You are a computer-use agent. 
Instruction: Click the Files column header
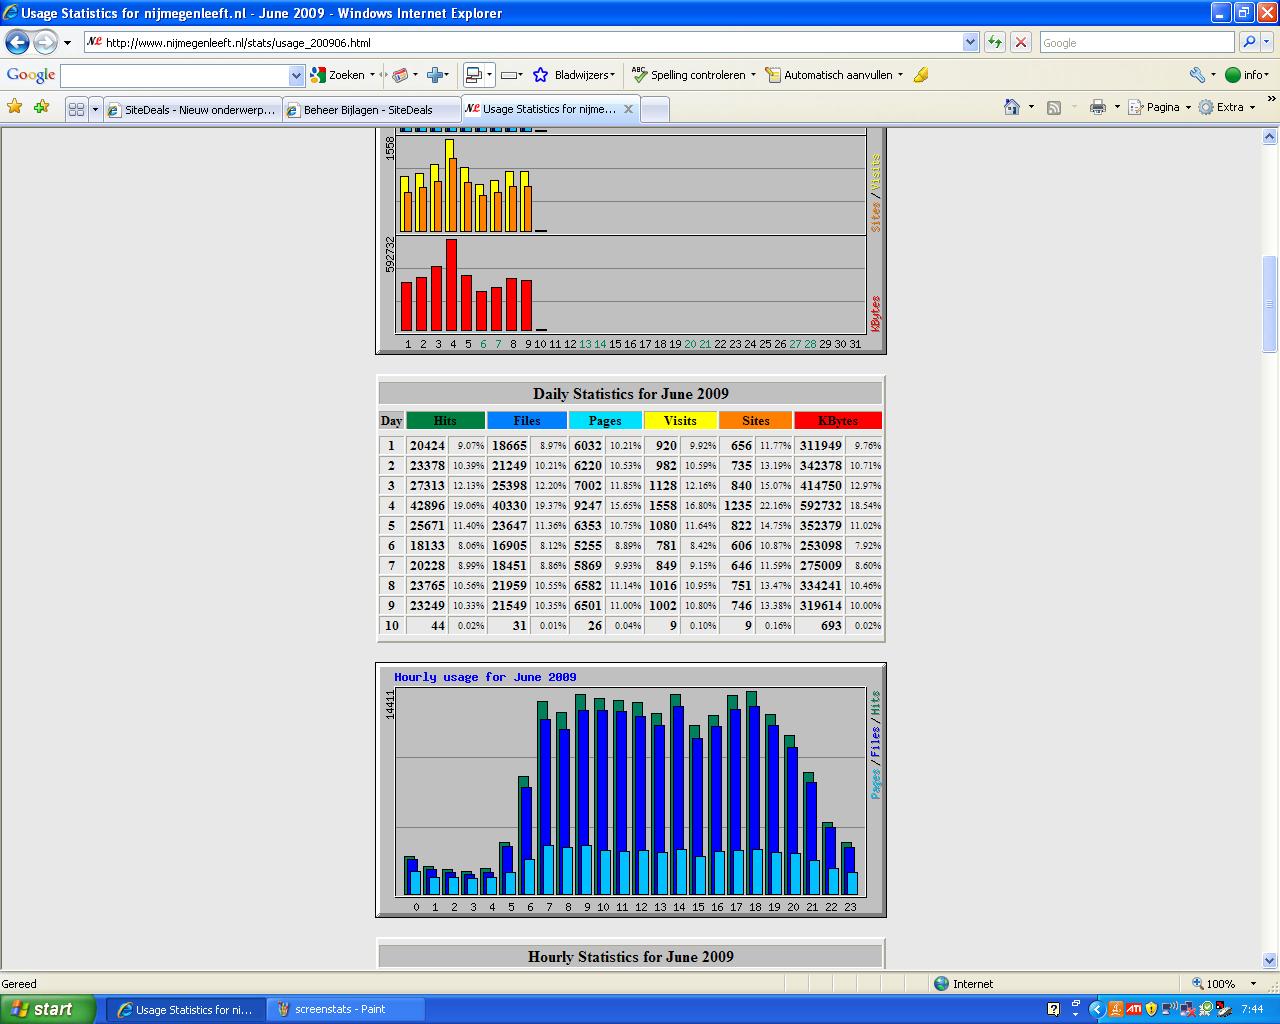(x=527, y=421)
